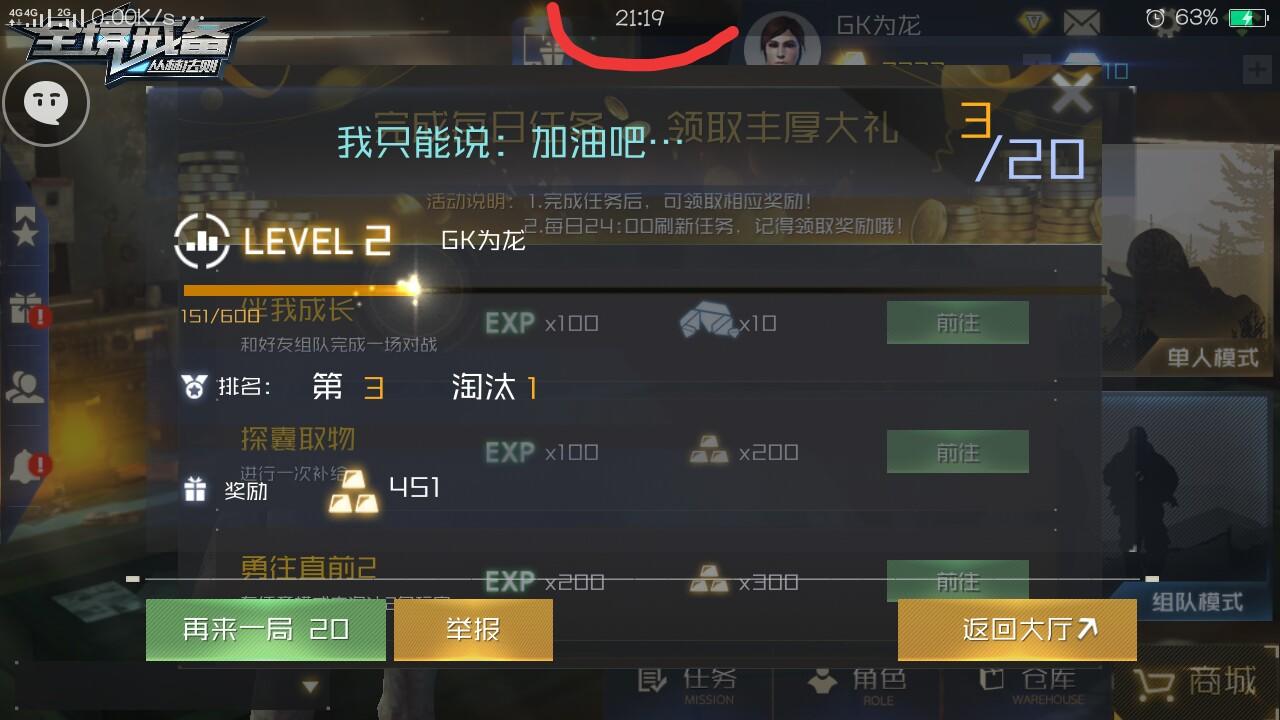1280x720 pixels.
Task: Open the gift box sidebar icon
Action: pos(25,309)
